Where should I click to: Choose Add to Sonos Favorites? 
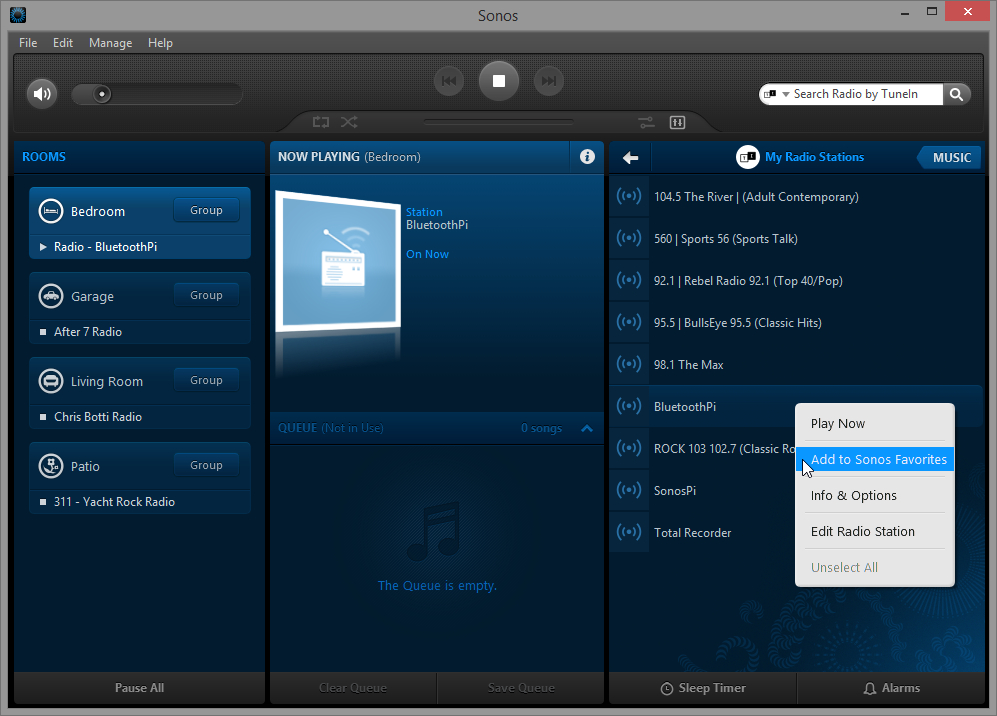874,459
